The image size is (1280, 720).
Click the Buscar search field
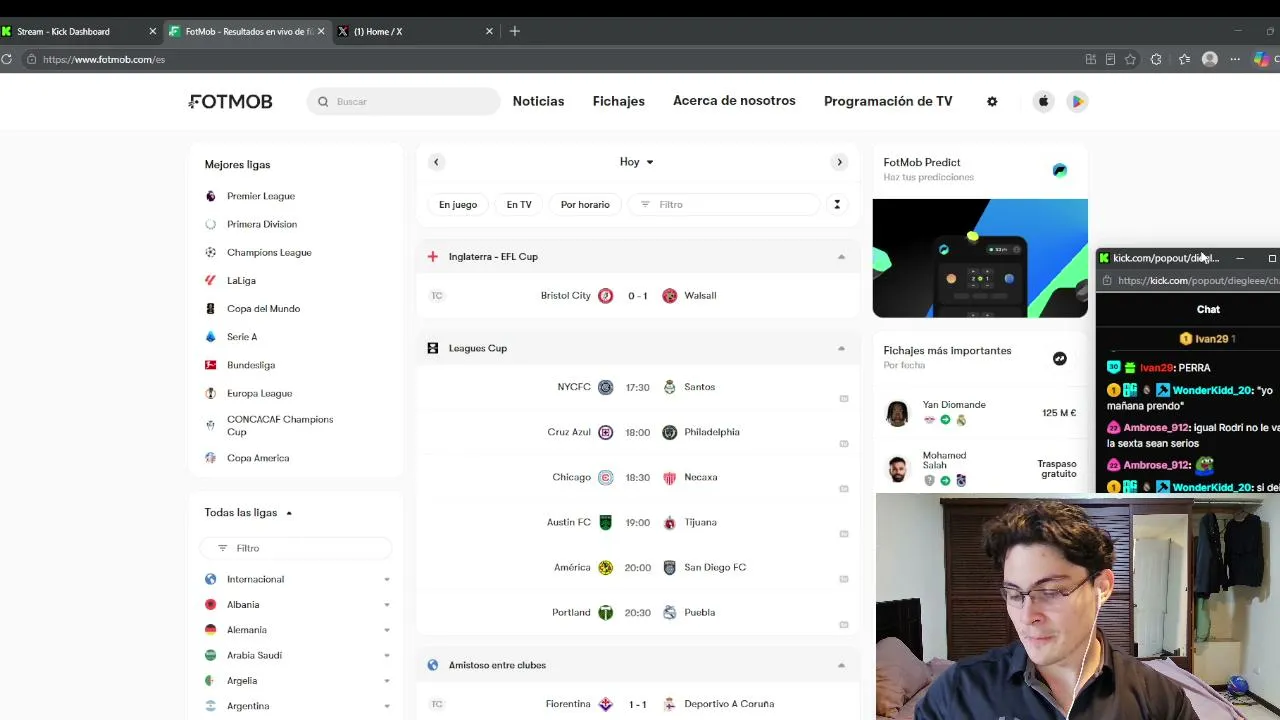point(403,101)
